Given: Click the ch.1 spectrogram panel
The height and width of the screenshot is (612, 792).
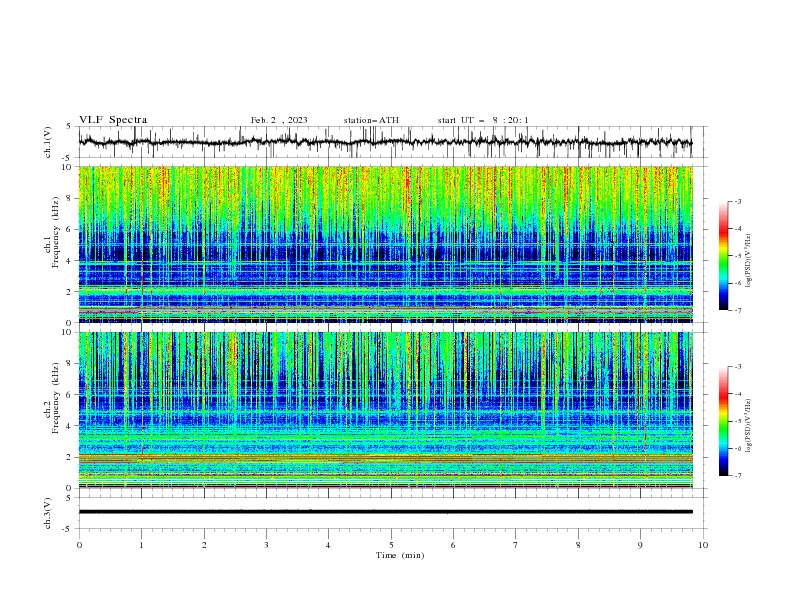Looking at the screenshot, I should (x=385, y=244).
